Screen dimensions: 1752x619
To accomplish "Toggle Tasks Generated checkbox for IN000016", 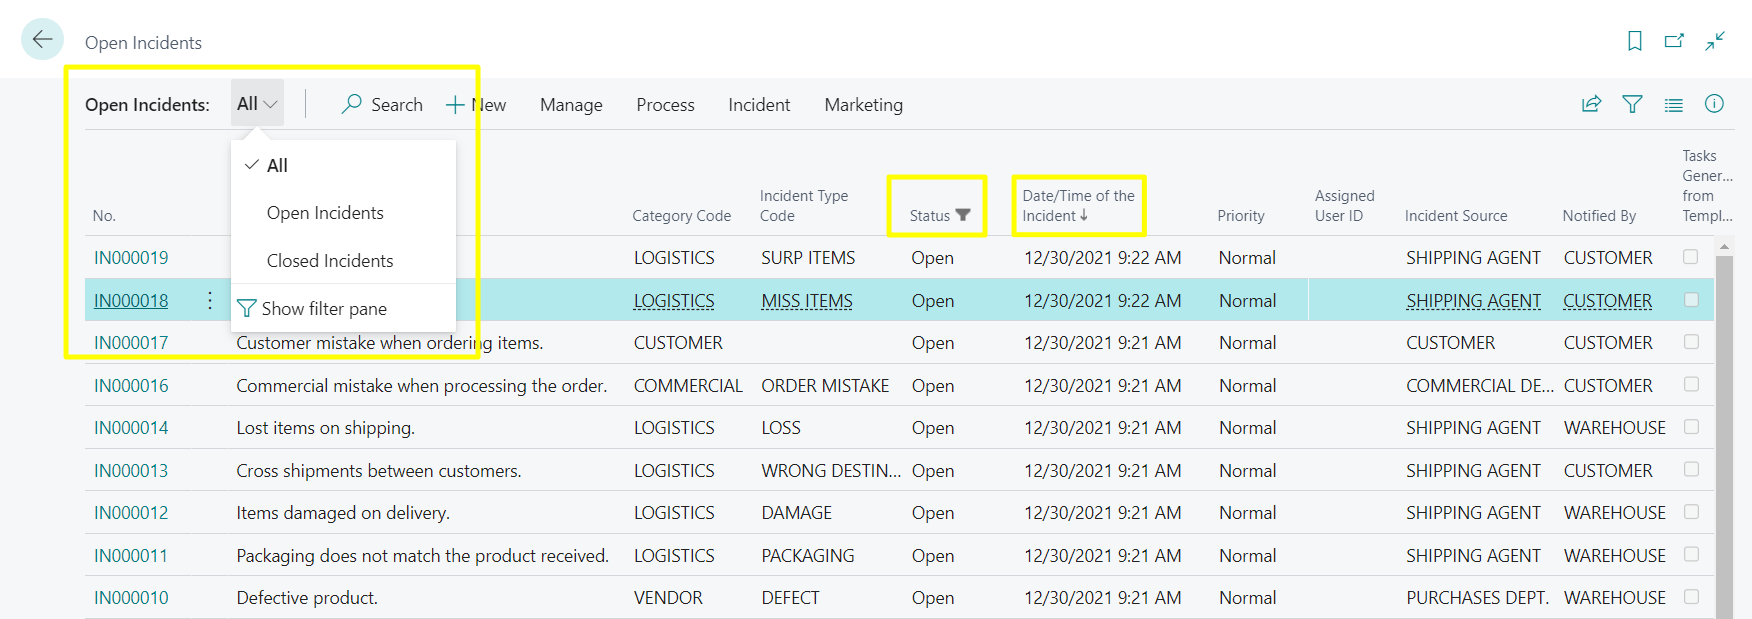I will click(x=1691, y=384).
